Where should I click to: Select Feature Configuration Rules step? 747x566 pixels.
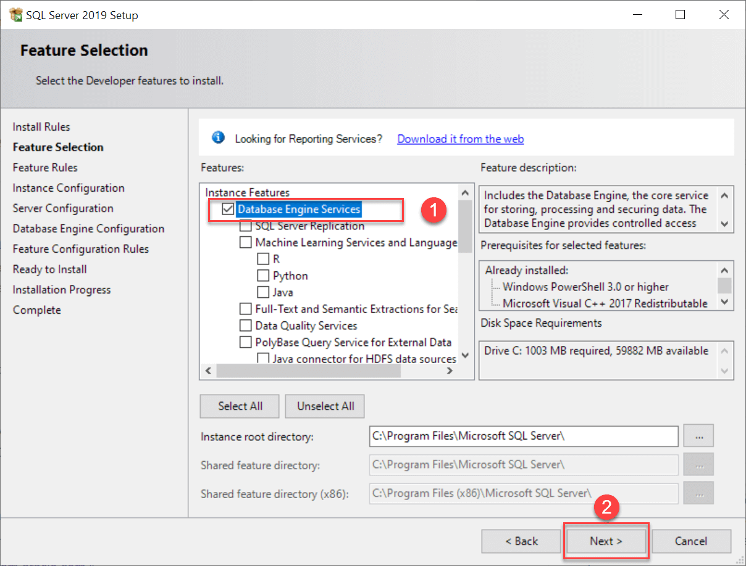pos(81,249)
